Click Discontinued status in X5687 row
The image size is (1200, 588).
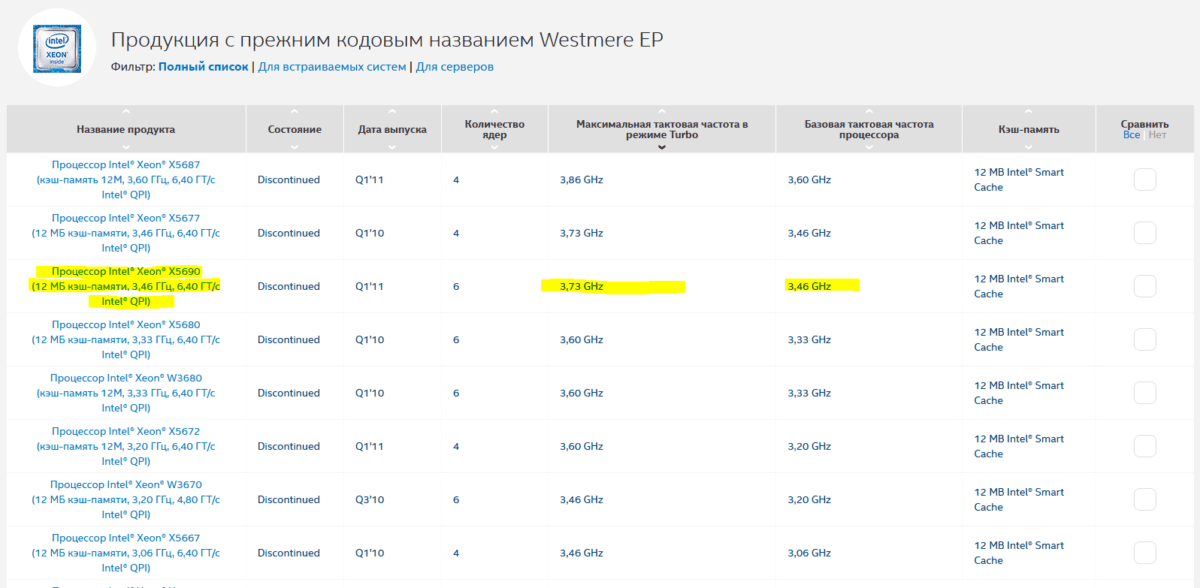click(x=288, y=180)
